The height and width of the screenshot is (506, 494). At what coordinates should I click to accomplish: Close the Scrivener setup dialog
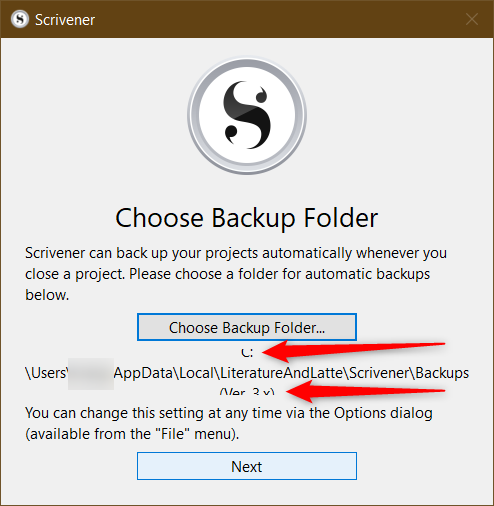[472, 19]
